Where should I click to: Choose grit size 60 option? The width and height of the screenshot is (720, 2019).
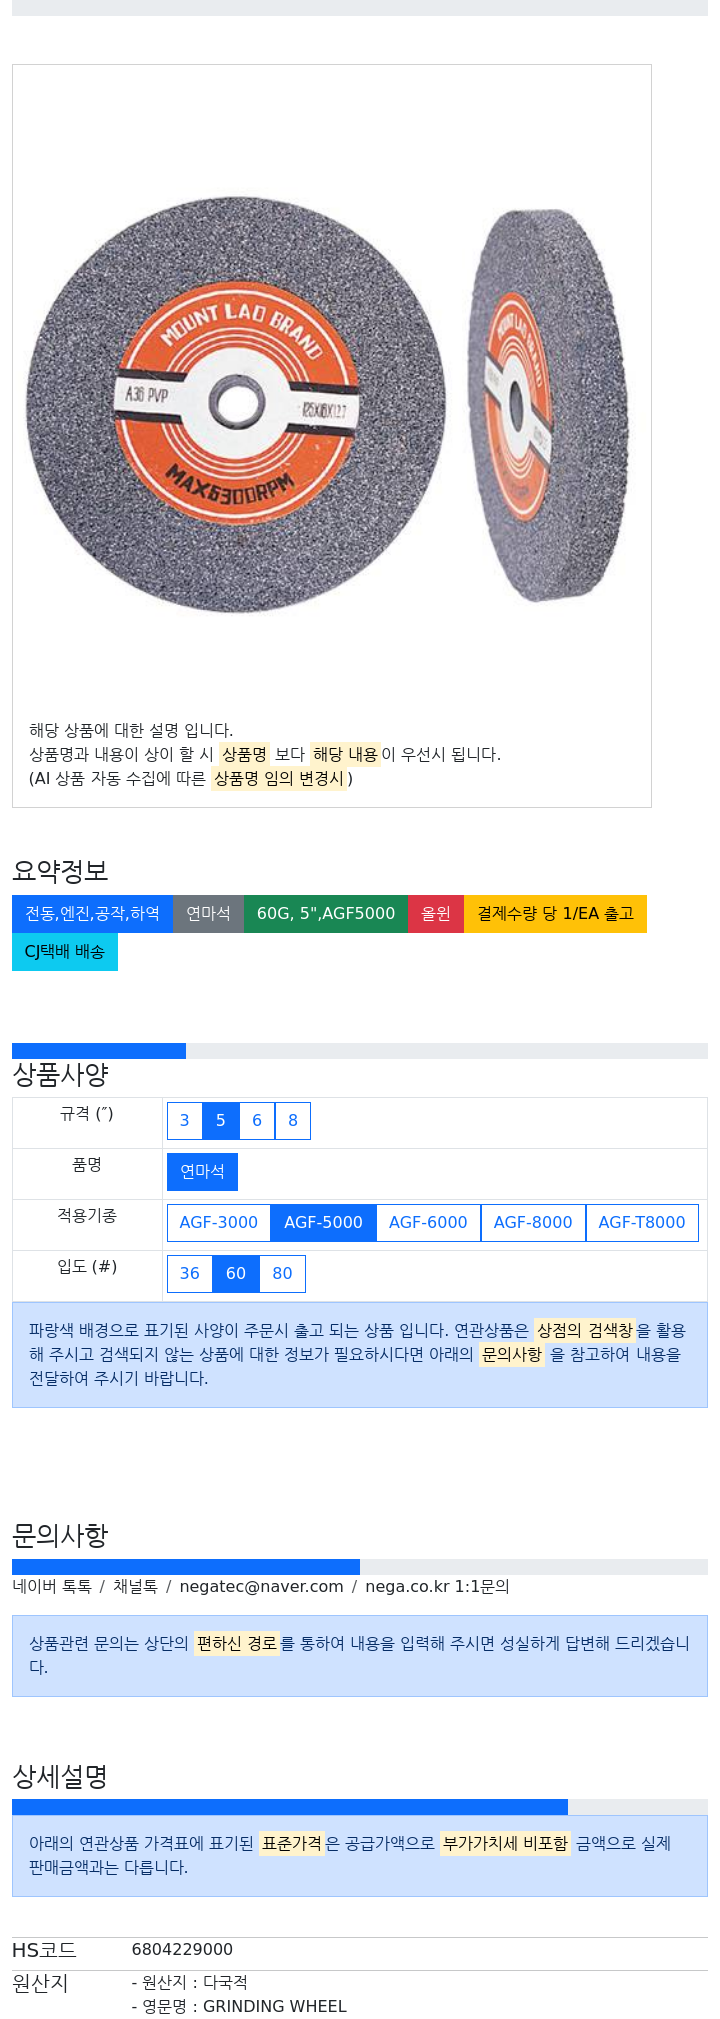pyautogui.click(x=236, y=1274)
